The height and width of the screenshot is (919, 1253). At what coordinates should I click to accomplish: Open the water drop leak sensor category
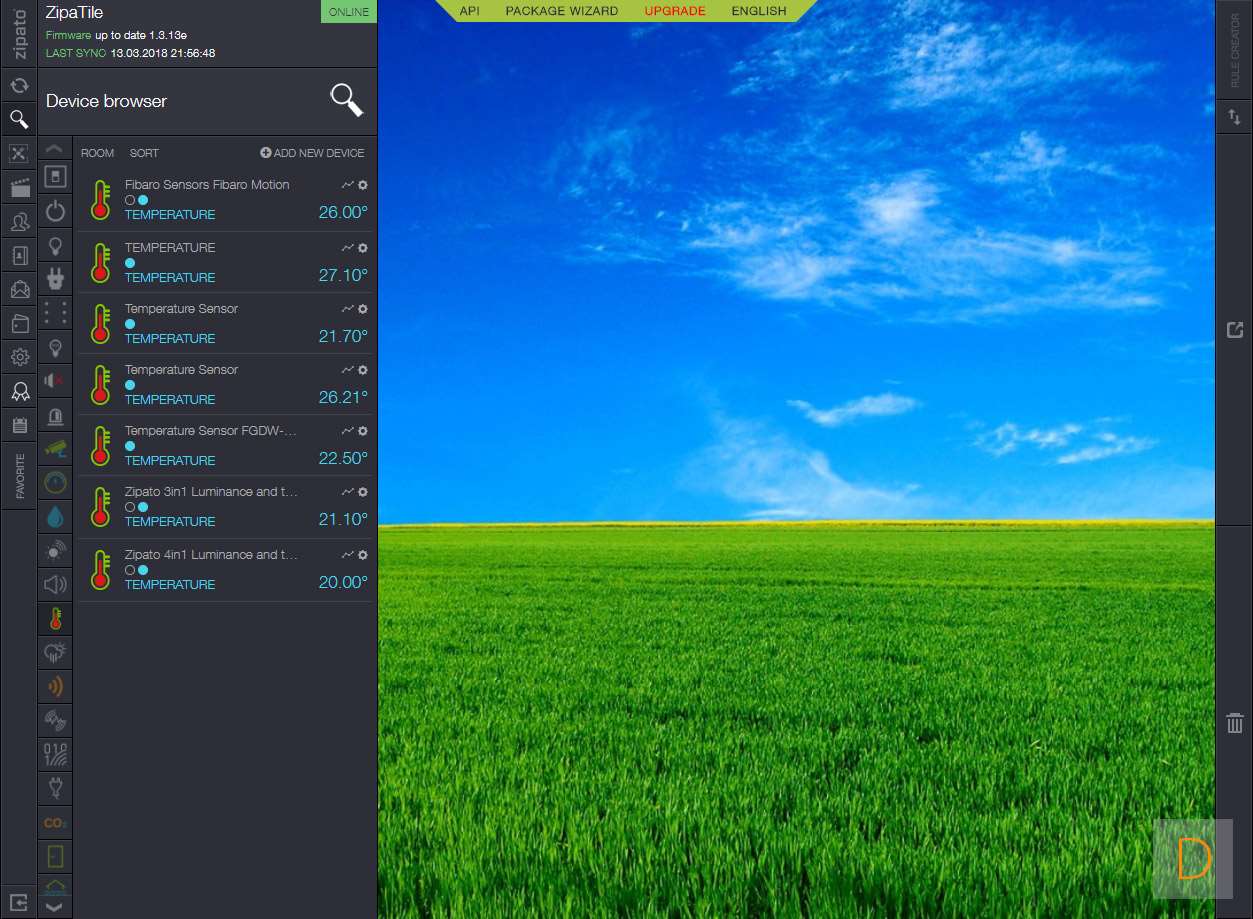(x=55, y=517)
